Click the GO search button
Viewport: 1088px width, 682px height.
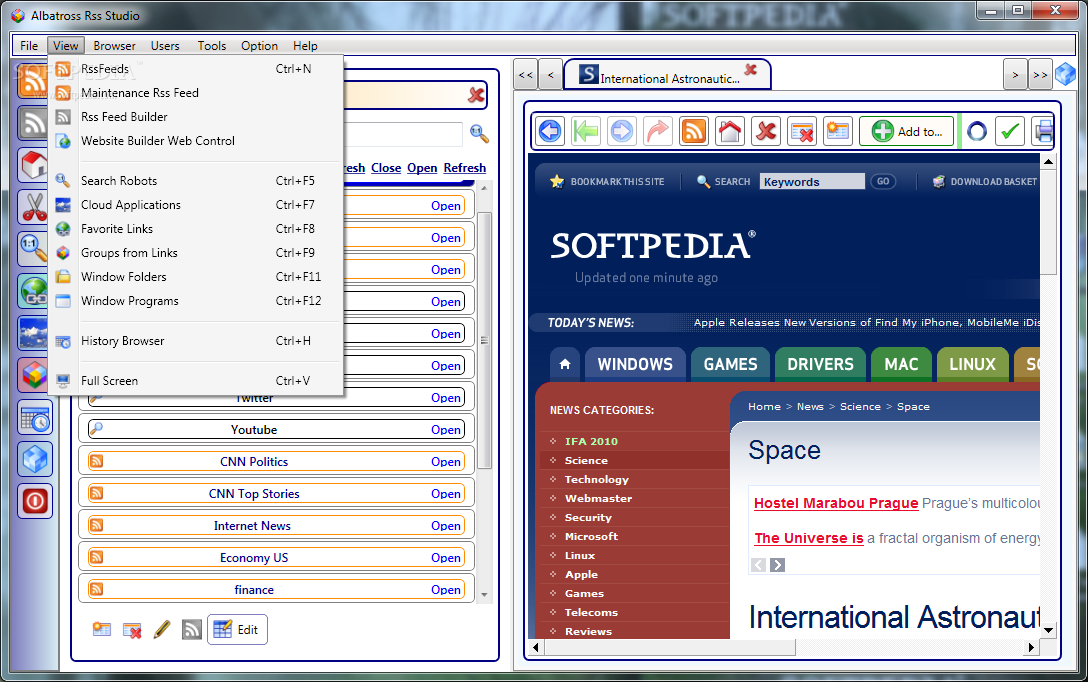(x=883, y=182)
